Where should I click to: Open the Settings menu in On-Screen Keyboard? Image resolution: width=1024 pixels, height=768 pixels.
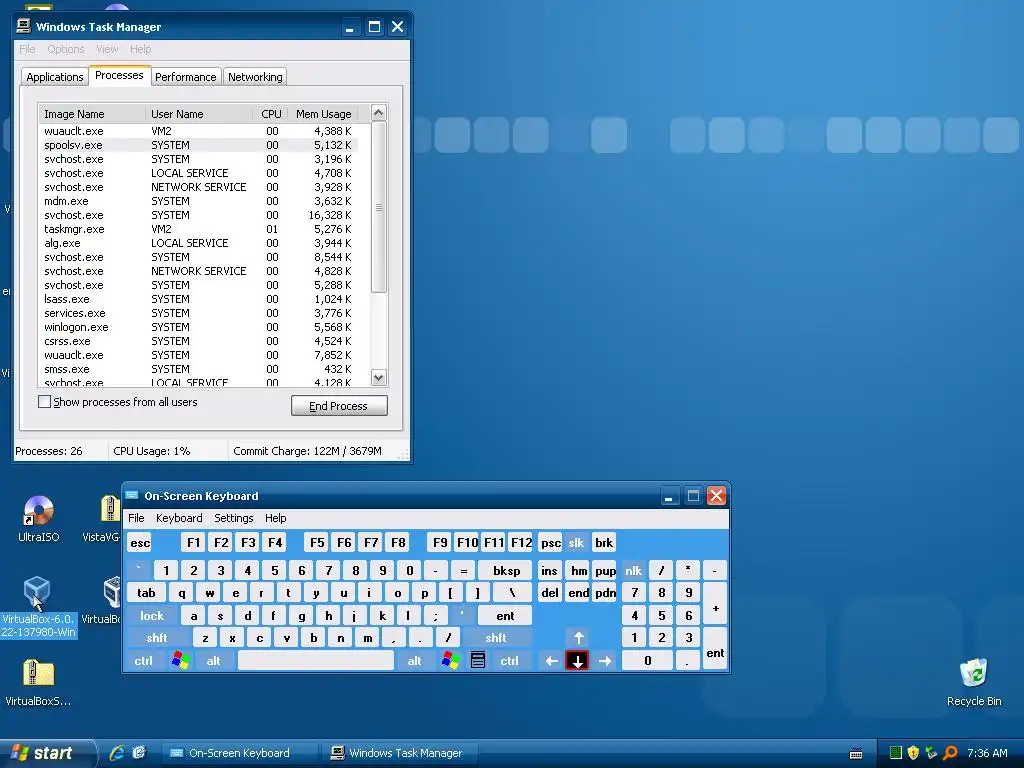click(x=234, y=518)
